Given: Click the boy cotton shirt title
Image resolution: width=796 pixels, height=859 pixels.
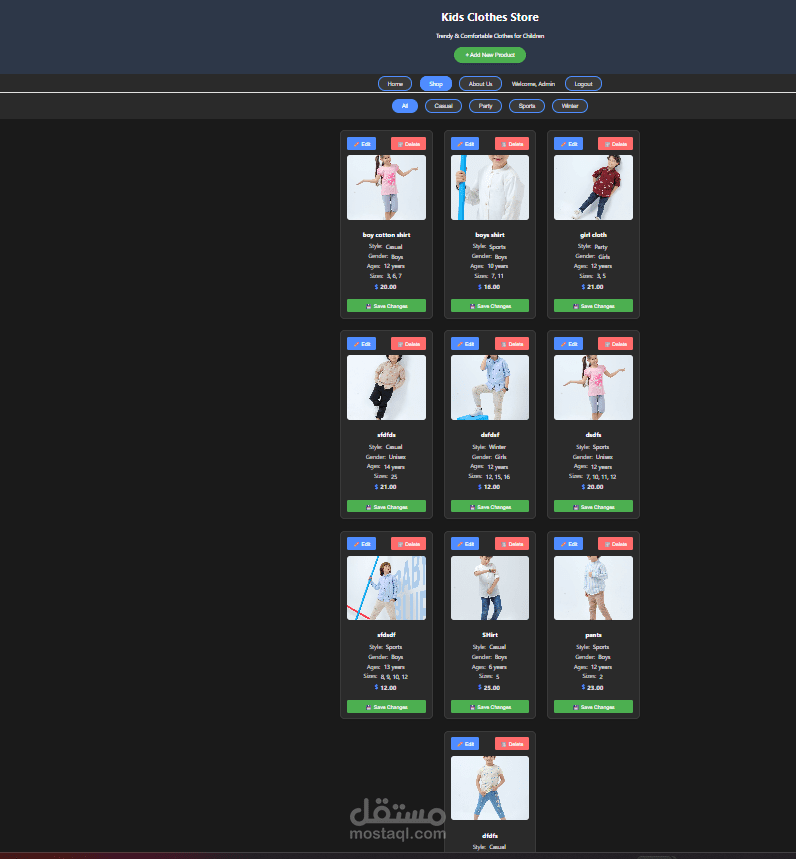Looking at the screenshot, I should (386, 234).
